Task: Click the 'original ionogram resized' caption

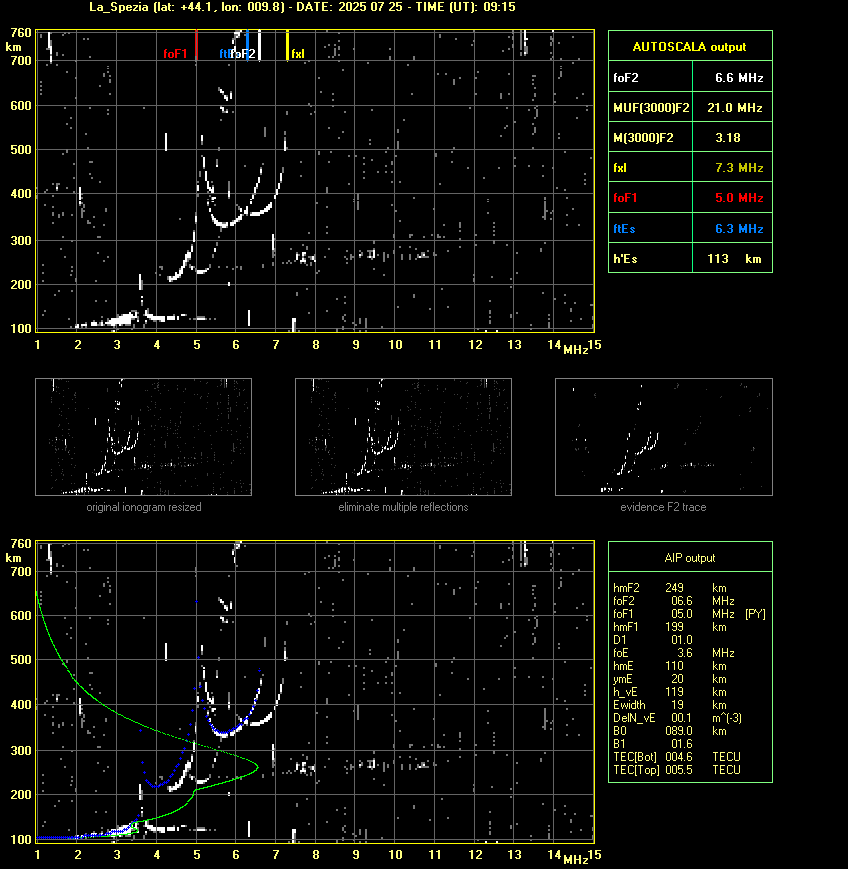Action: pyautogui.click(x=144, y=507)
